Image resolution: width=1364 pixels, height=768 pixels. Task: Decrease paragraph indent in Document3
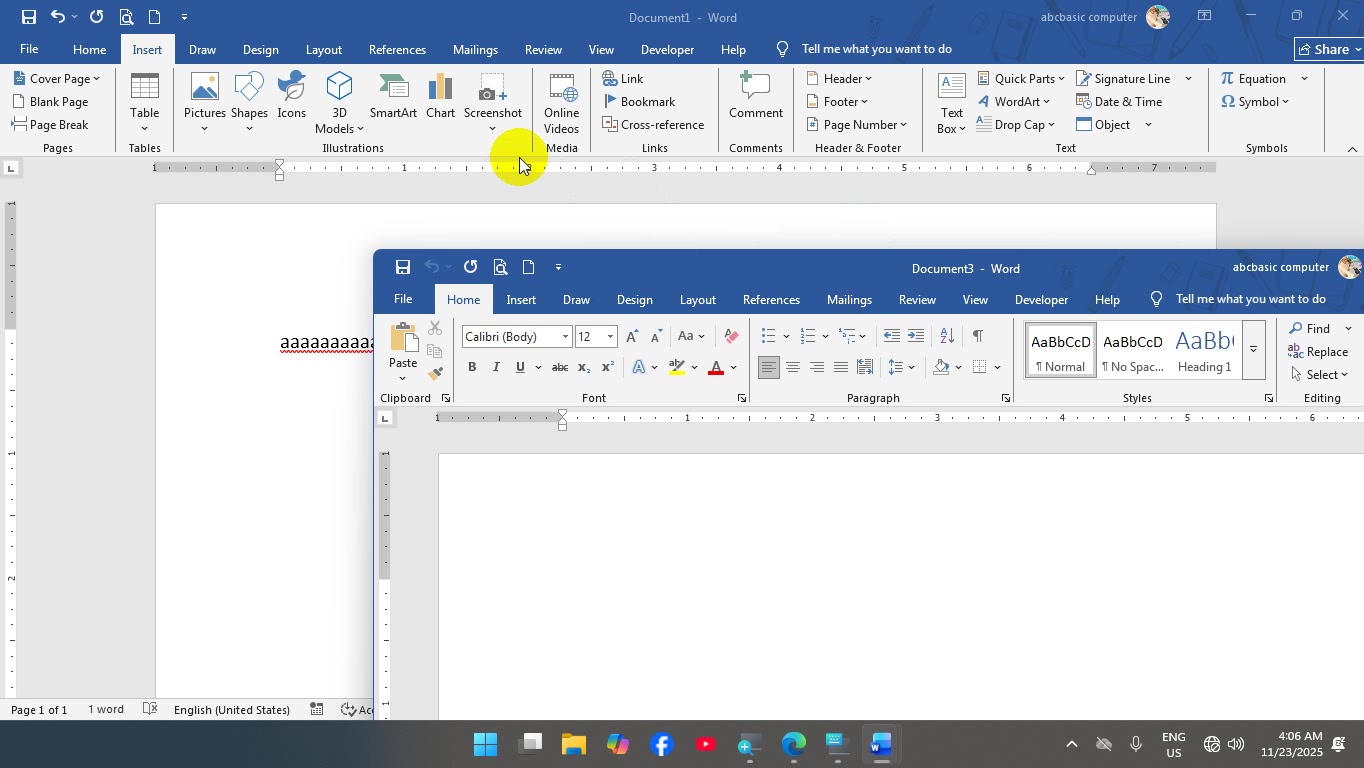coord(892,337)
